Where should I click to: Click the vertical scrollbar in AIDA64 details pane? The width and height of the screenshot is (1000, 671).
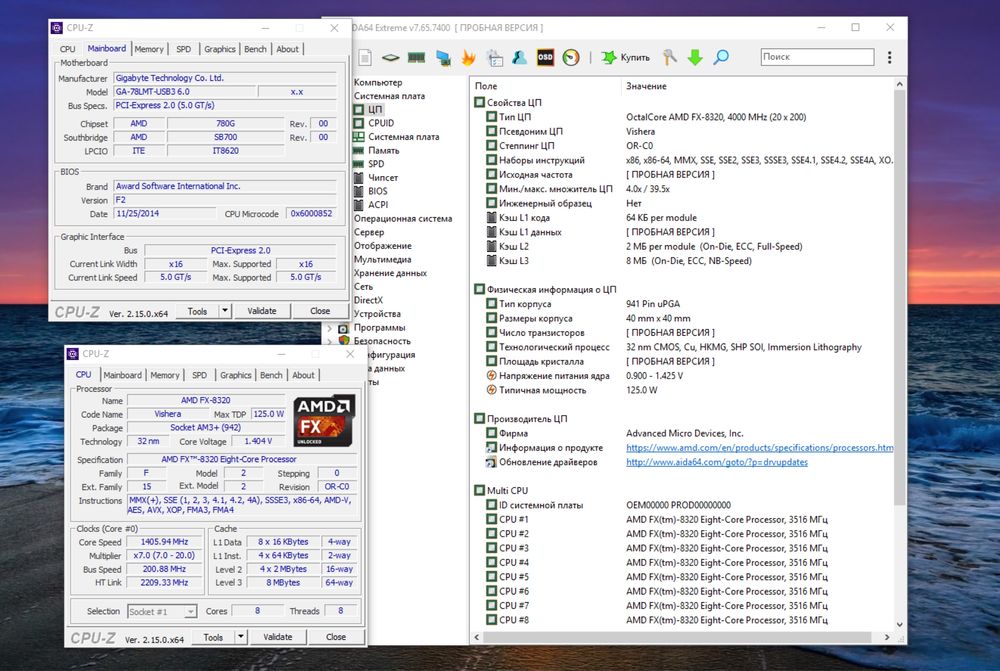[x=900, y=297]
